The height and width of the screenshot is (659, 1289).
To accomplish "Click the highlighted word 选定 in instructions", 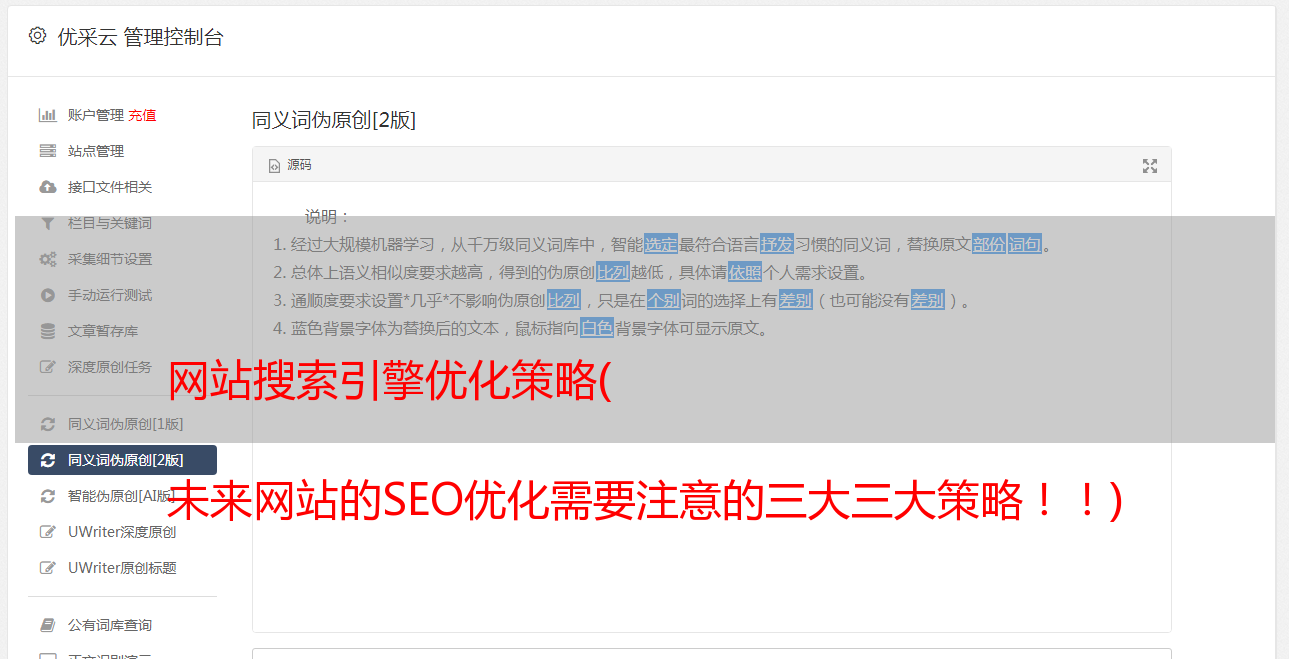I will [661, 244].
